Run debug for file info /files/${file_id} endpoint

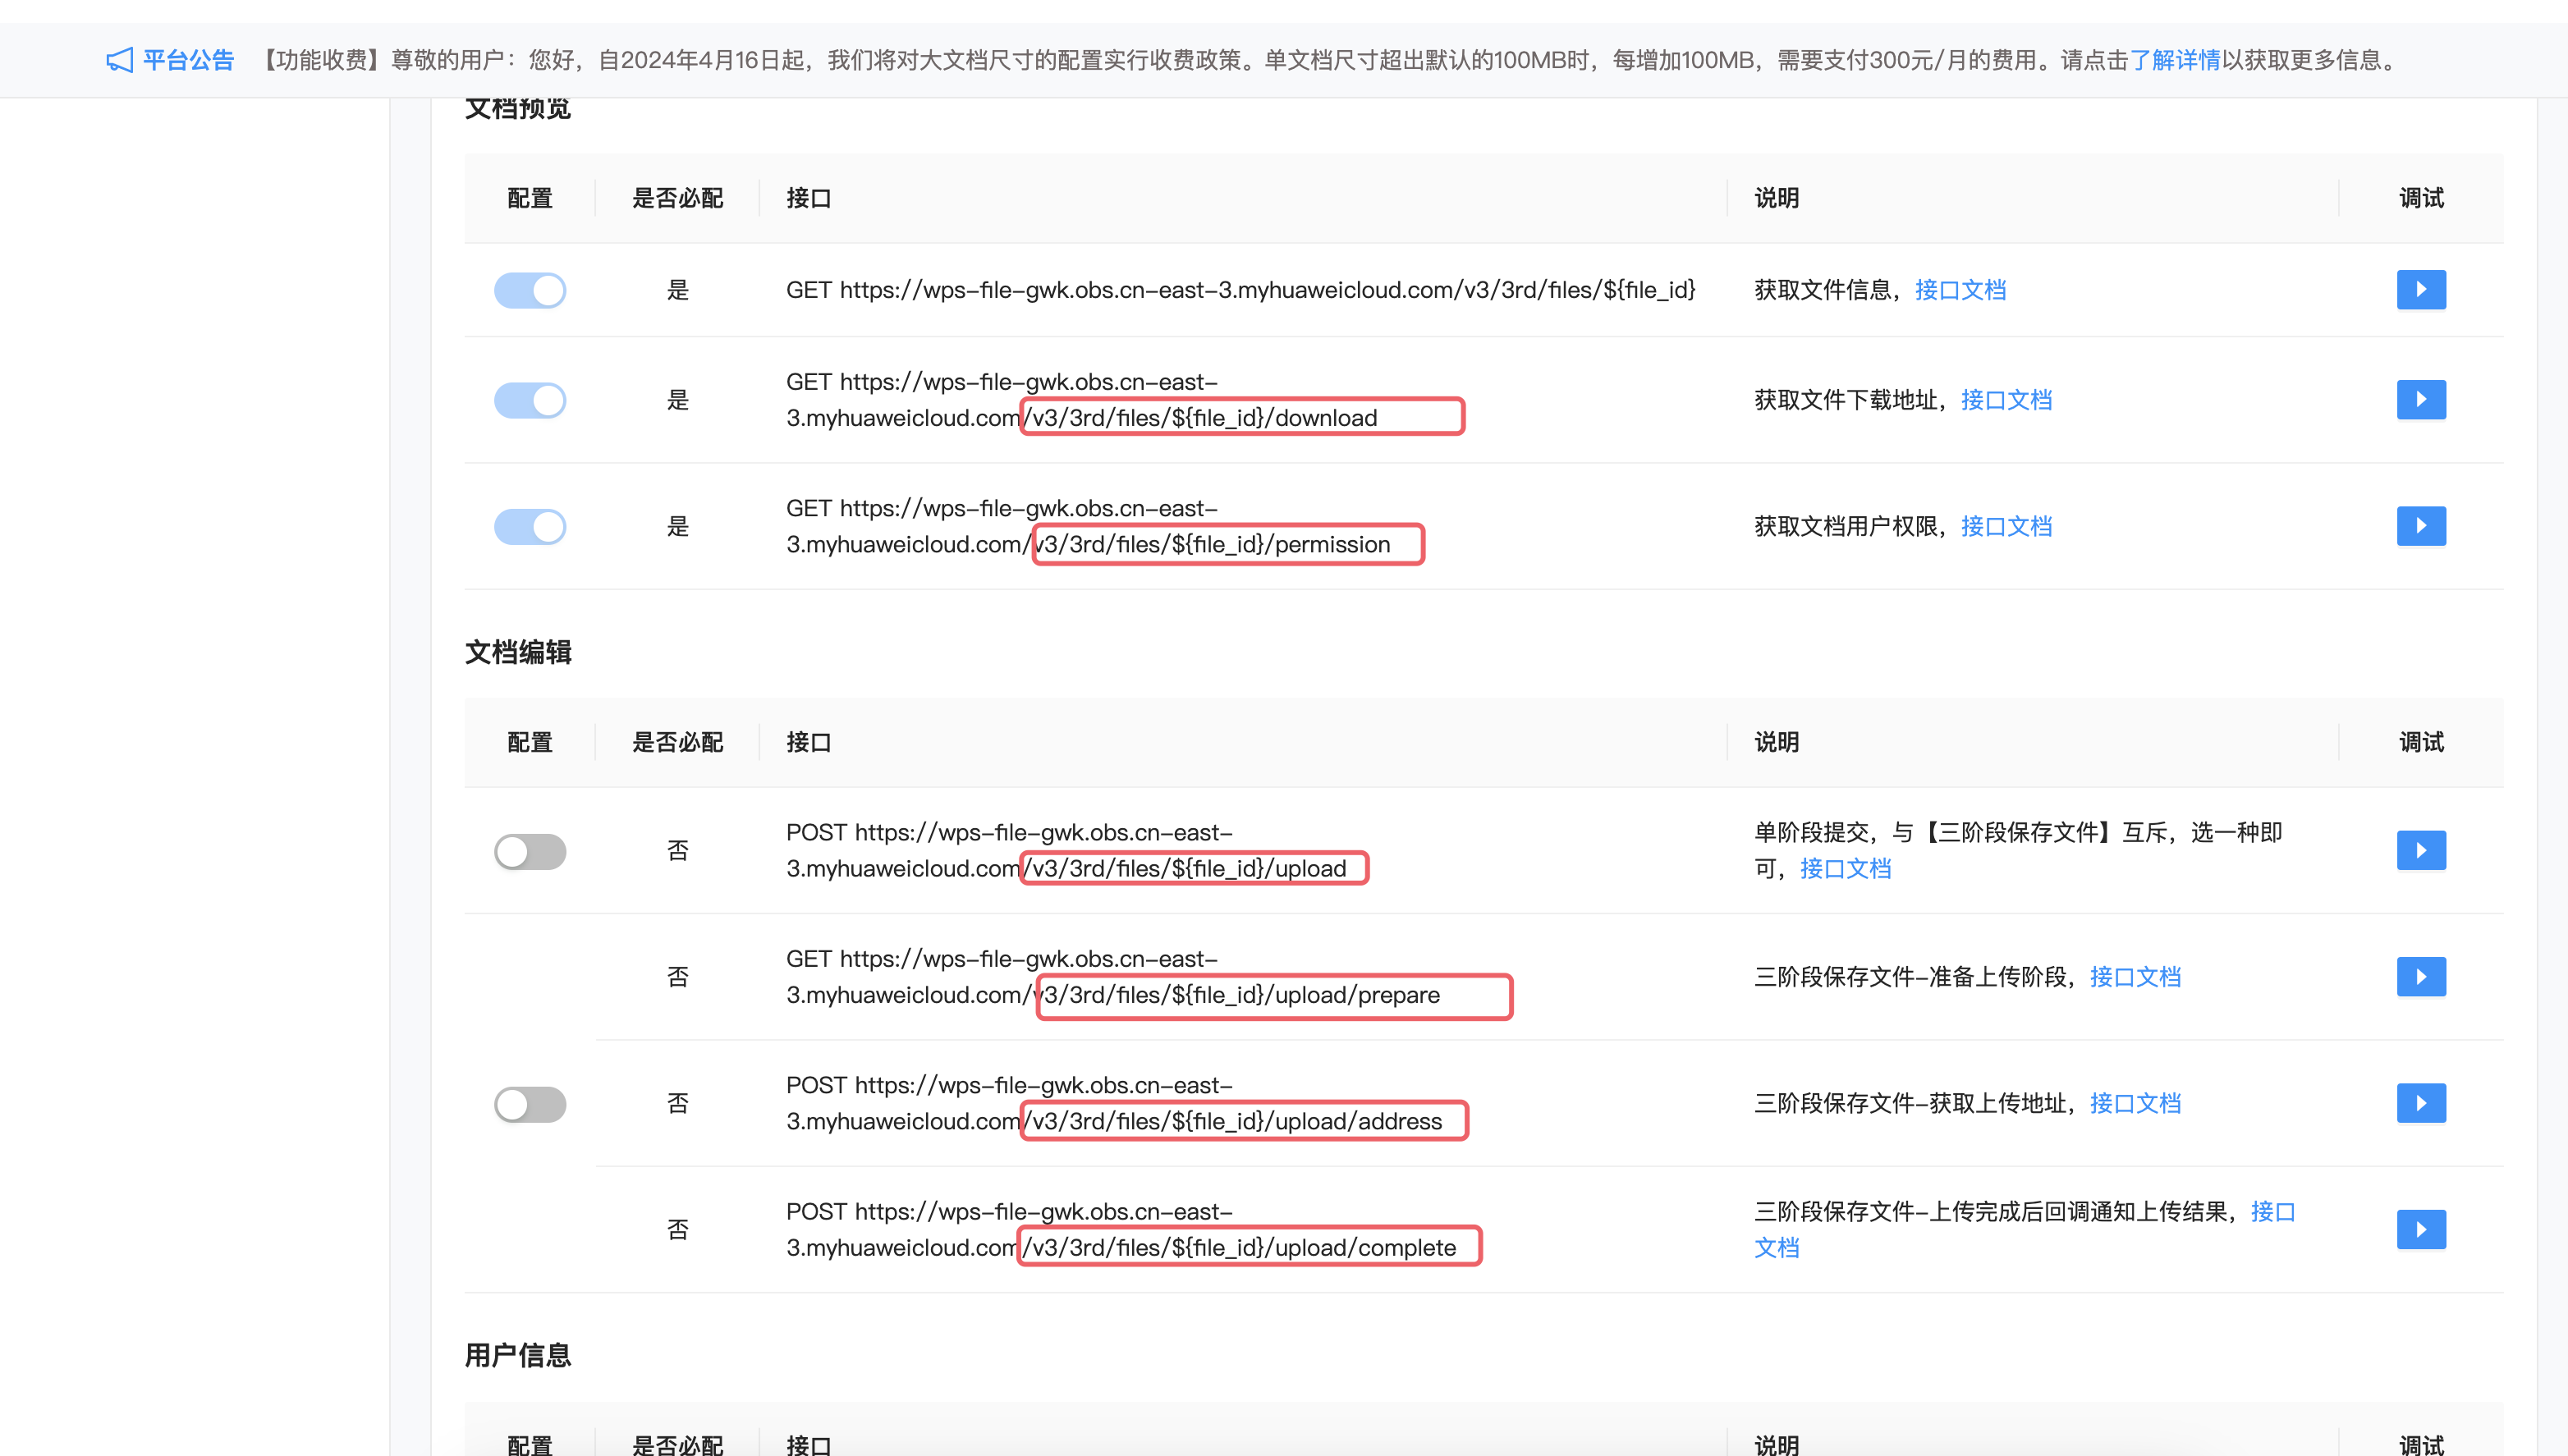pyautogui.click(x=2421, y=290)
